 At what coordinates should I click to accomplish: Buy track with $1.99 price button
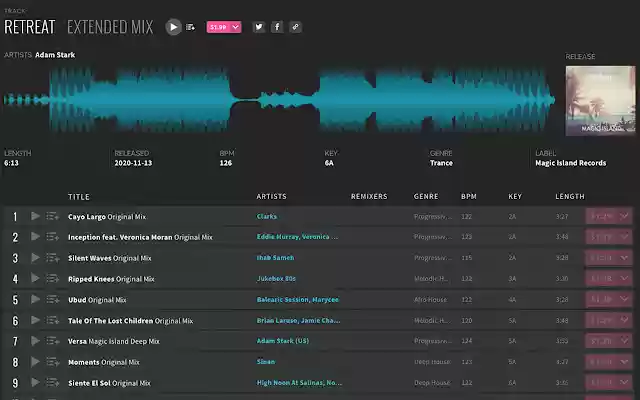click(218, 27)
